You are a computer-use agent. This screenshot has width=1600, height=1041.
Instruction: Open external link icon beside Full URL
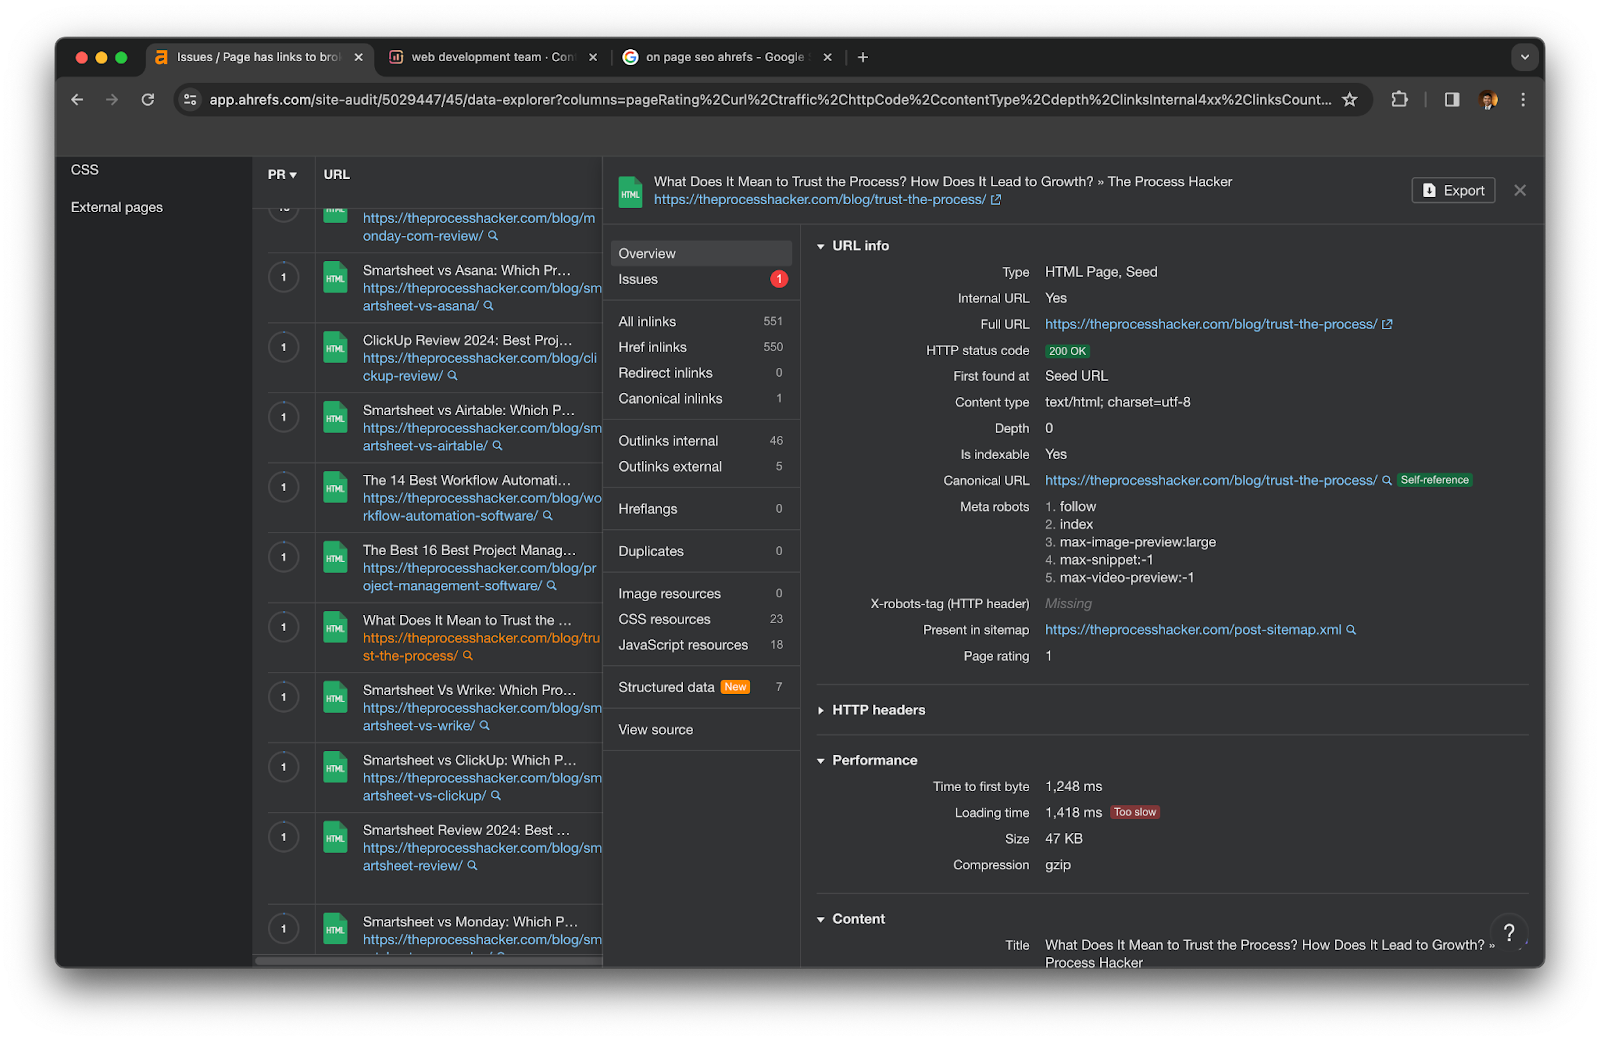[x=1387, y=324]
